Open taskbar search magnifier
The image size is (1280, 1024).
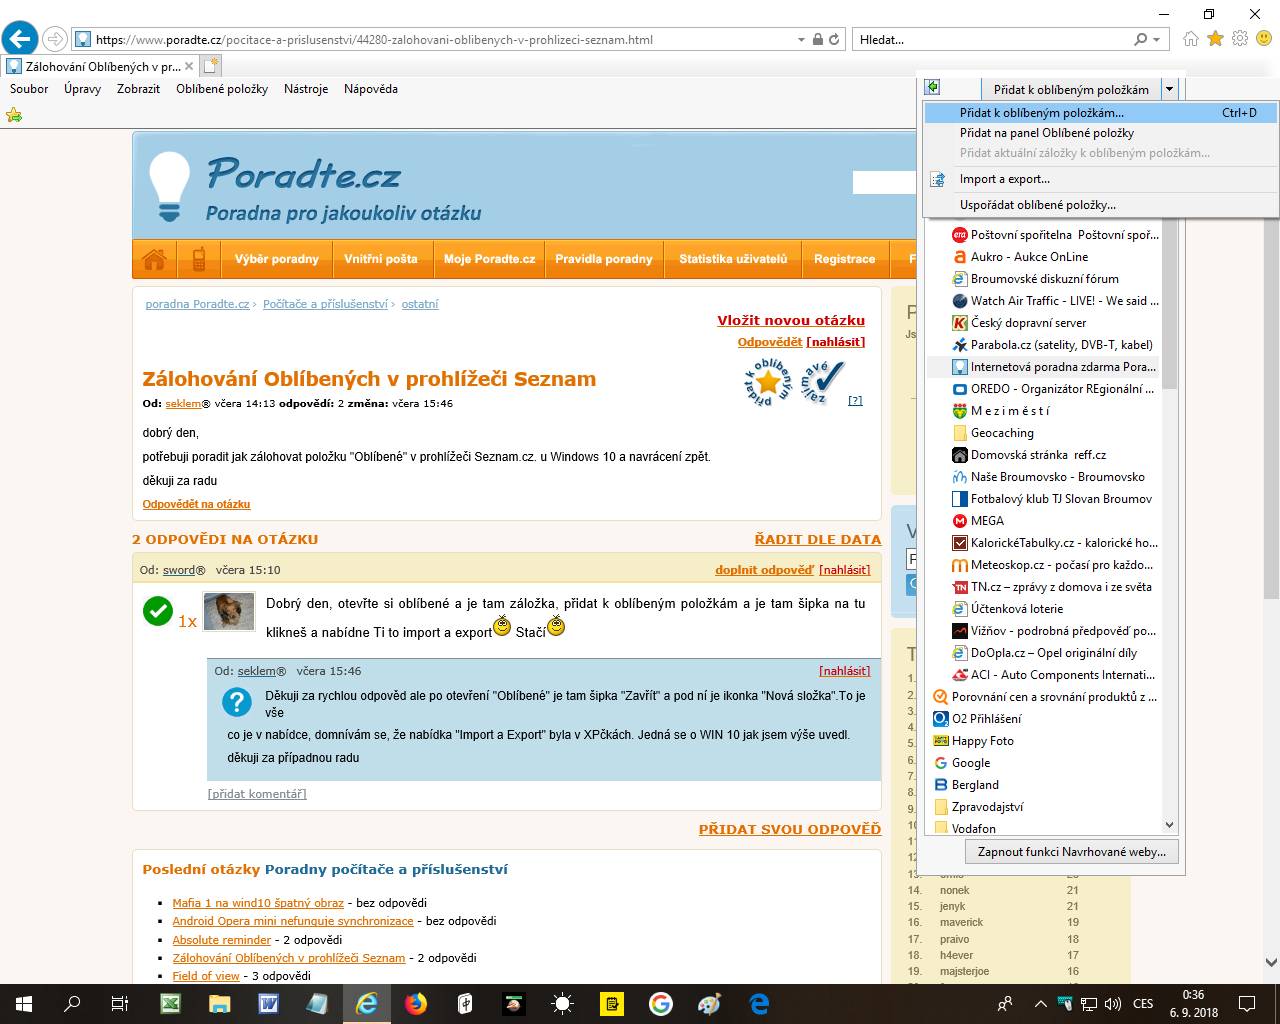tap(72, 1004)
